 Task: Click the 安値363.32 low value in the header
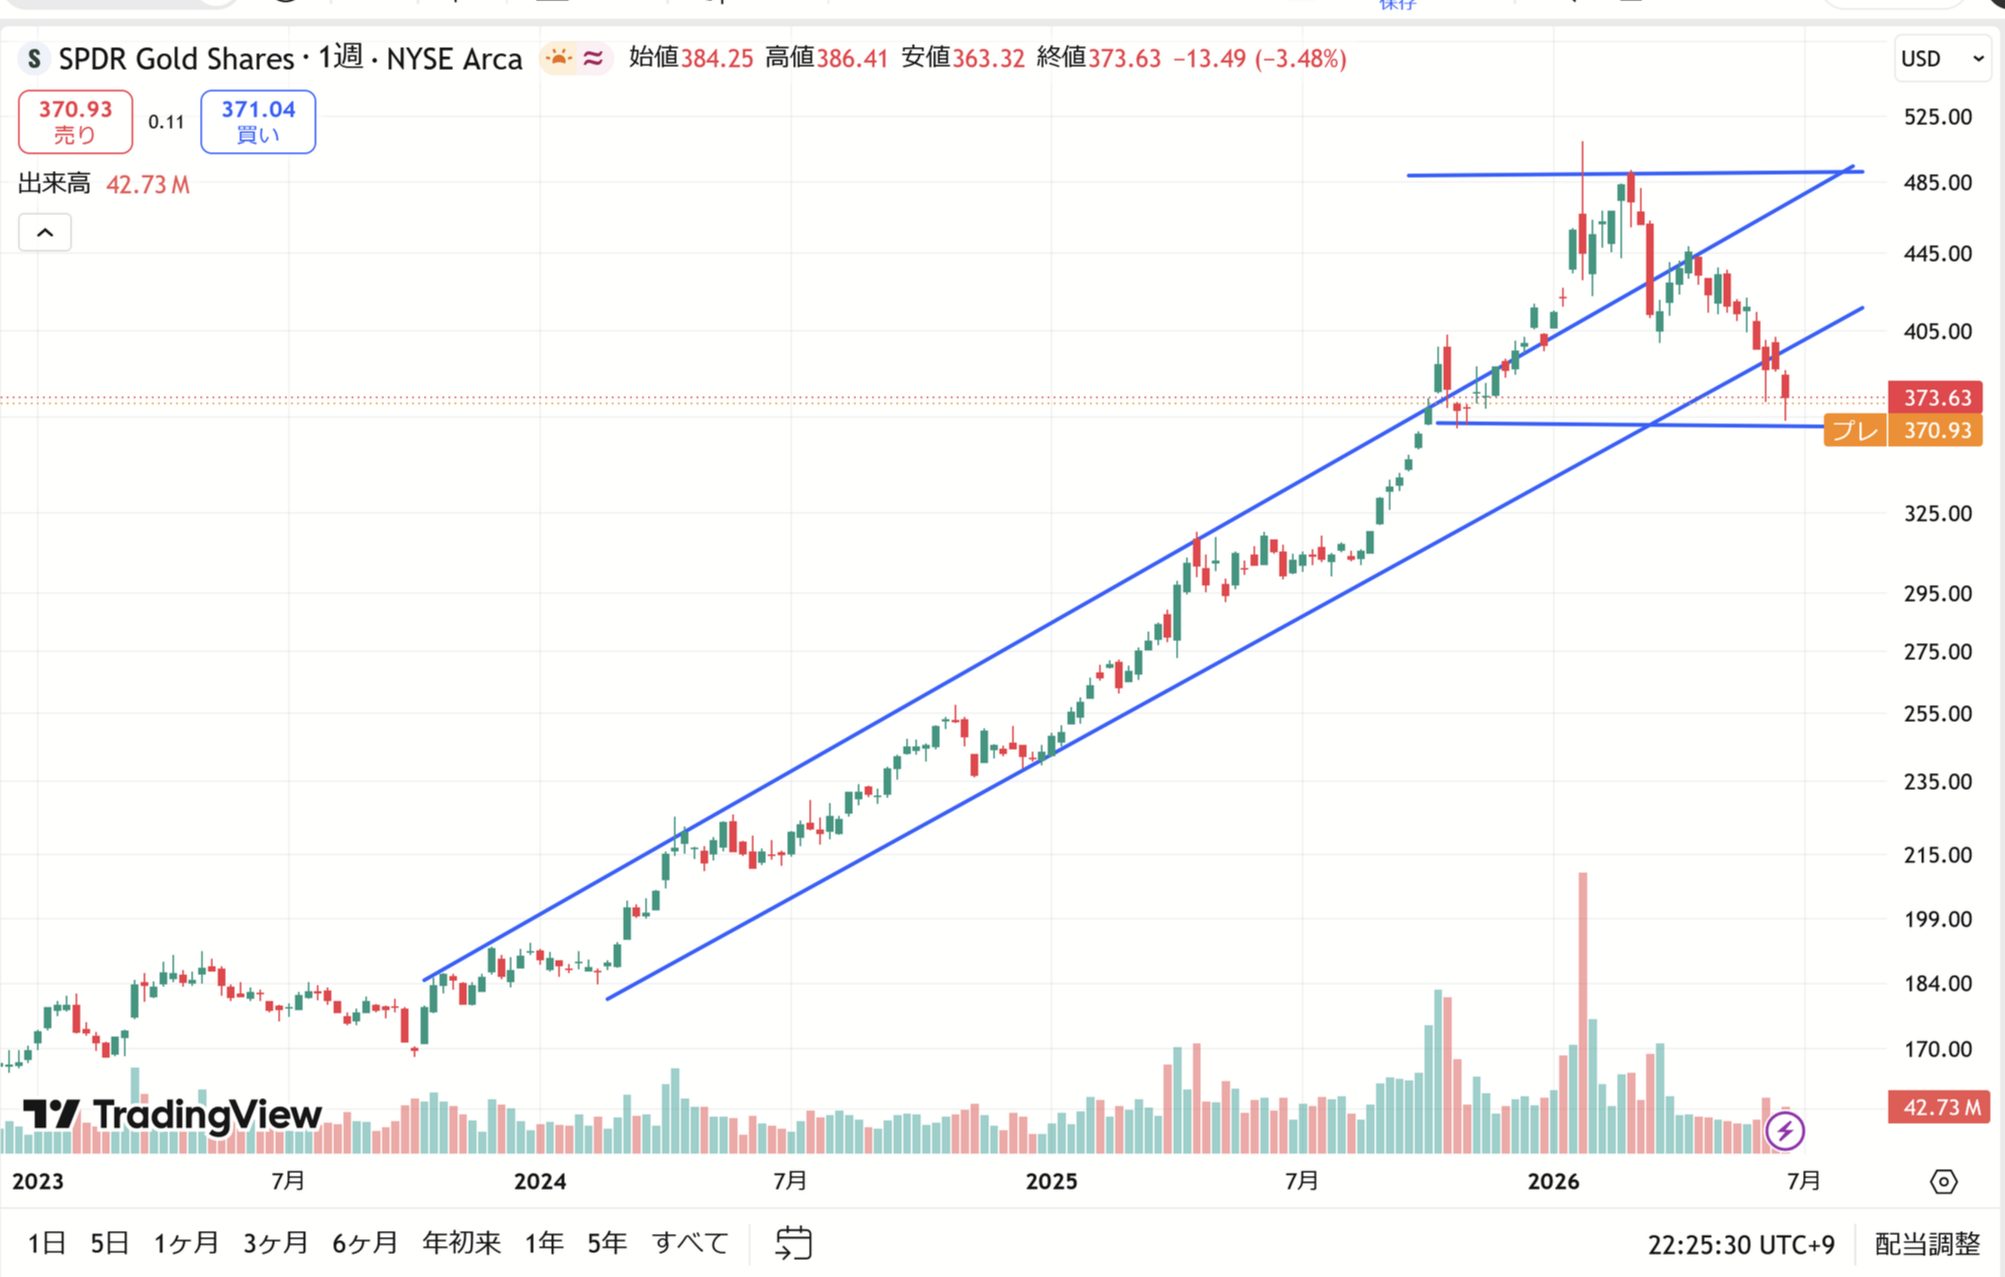point(962,58)
